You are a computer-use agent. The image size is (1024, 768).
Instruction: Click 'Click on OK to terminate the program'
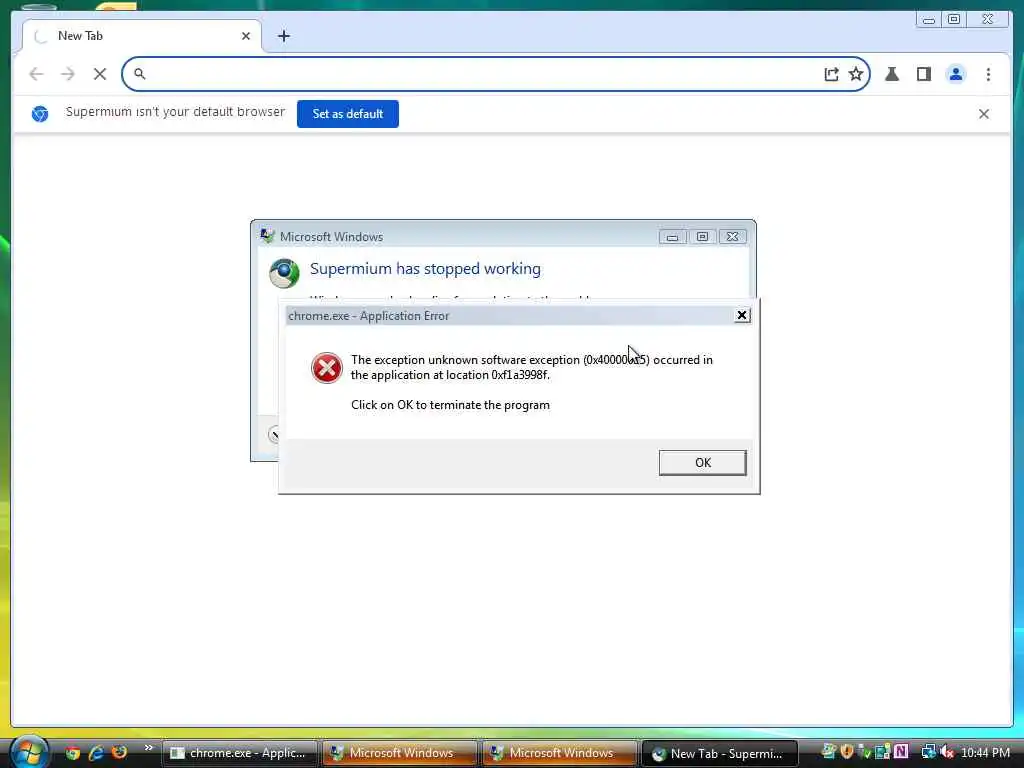[x=450, y=405]
